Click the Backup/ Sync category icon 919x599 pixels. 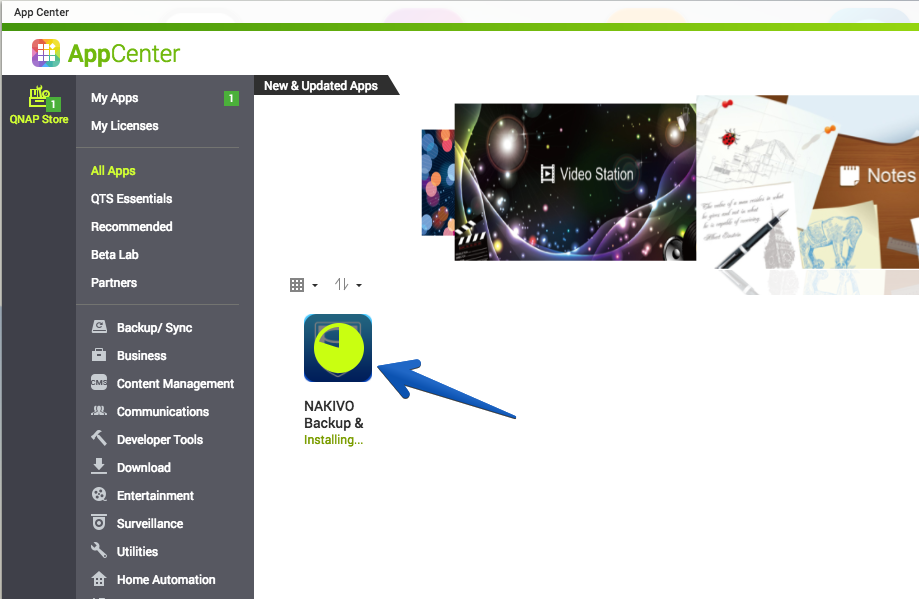[99, 326]
